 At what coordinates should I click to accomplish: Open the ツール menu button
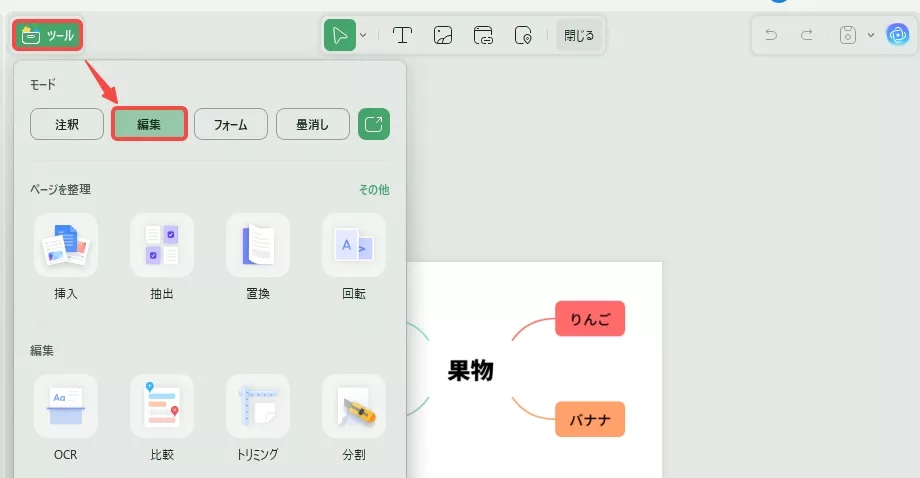[x=48, y=35]
